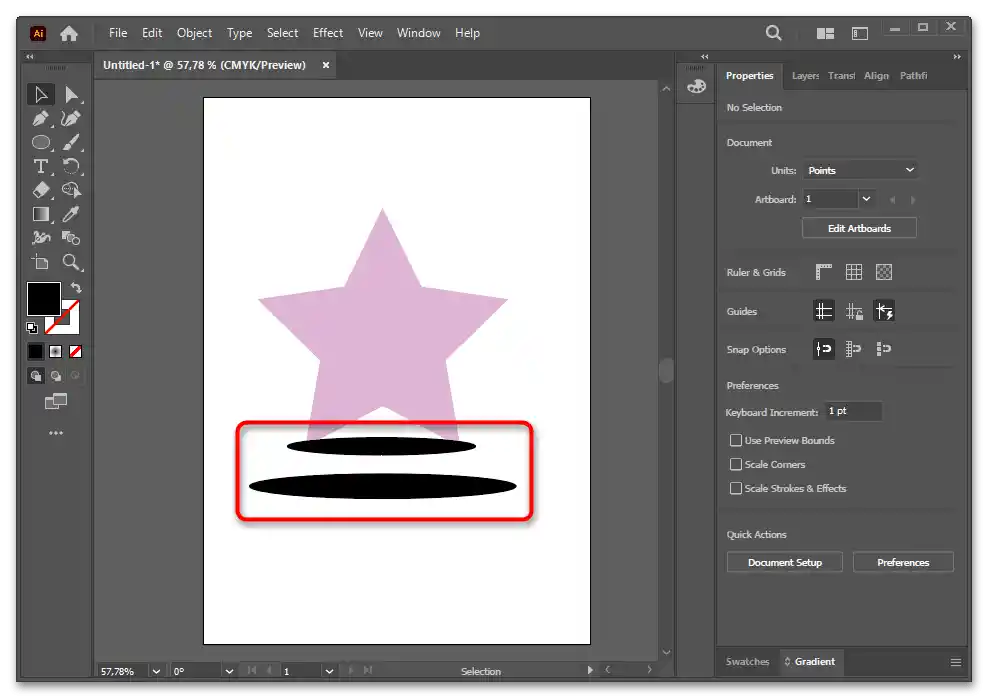Screen dimensions: 988x698
Task: Enable Scale Corners checkbox
Action: coord(735,464)
